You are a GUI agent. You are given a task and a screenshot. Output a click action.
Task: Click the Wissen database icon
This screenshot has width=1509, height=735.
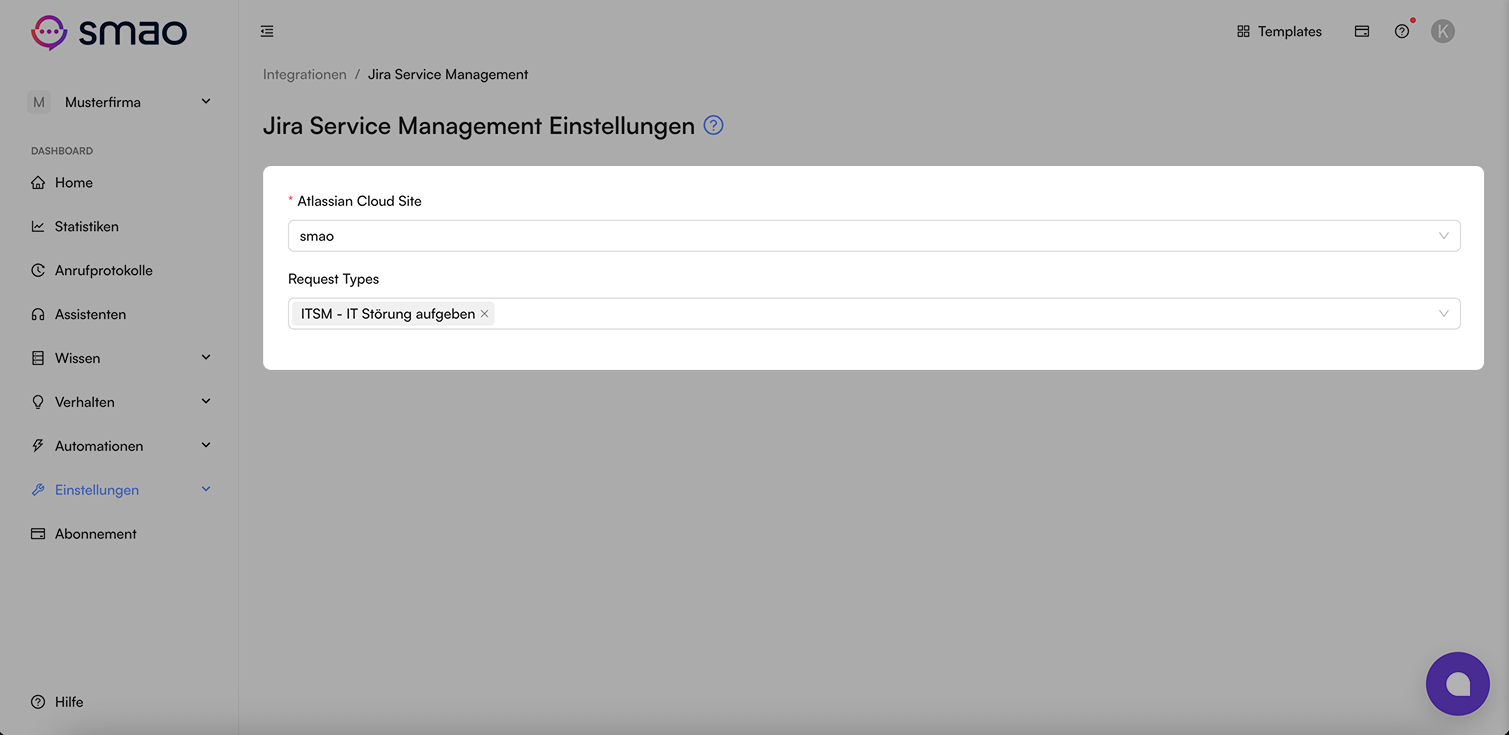[38, 358]
